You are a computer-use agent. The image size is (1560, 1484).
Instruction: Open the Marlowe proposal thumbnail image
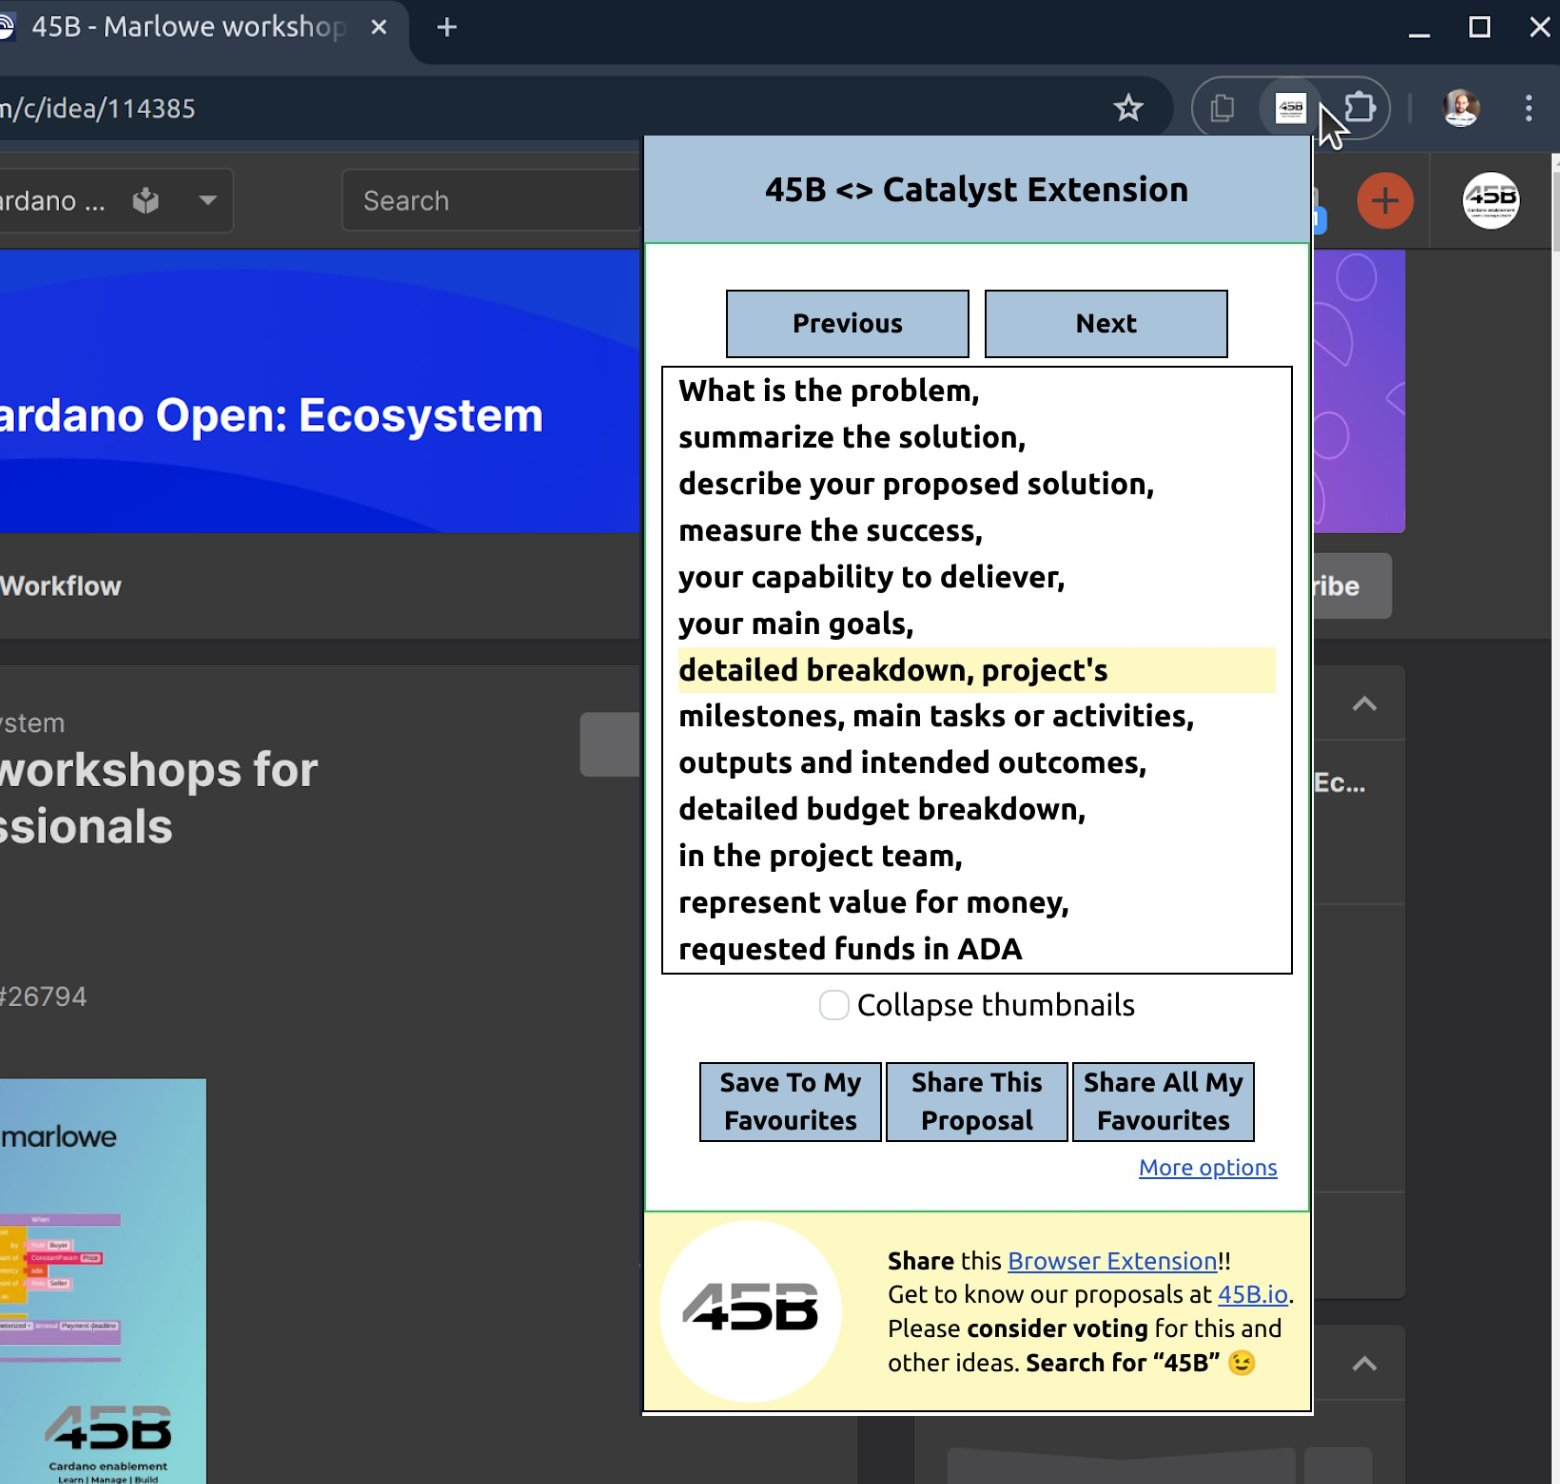pyautogui.click(x=103, y=1281)
